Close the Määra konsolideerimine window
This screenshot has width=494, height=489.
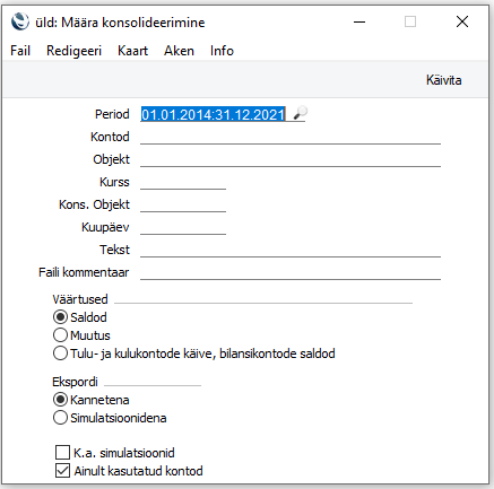point(462,22)
